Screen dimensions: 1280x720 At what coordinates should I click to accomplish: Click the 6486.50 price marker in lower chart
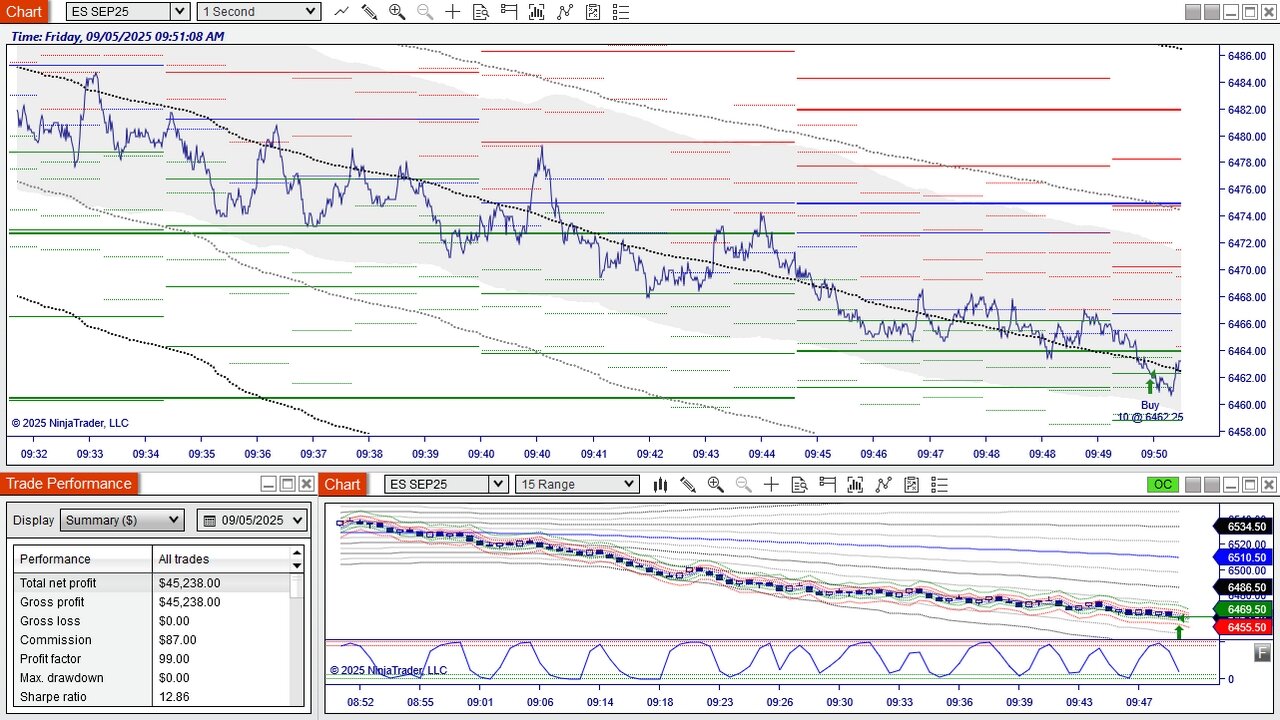(1243, 587)
